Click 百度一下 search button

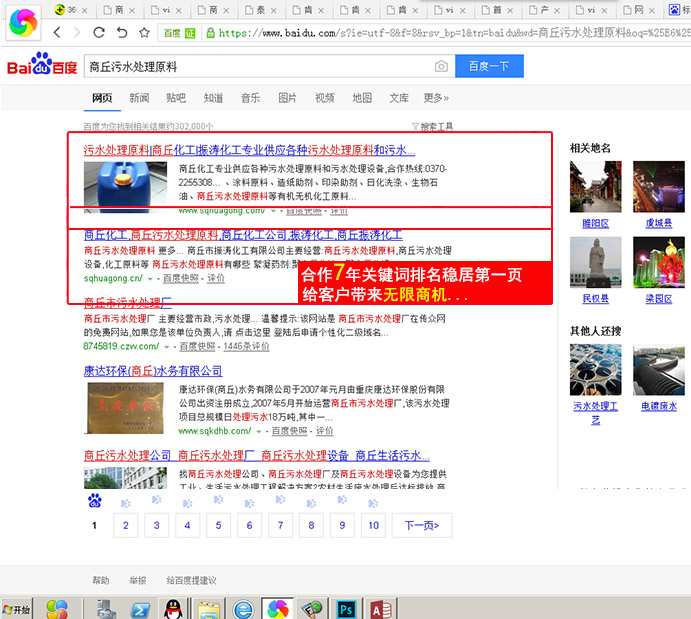click(489, 66)
